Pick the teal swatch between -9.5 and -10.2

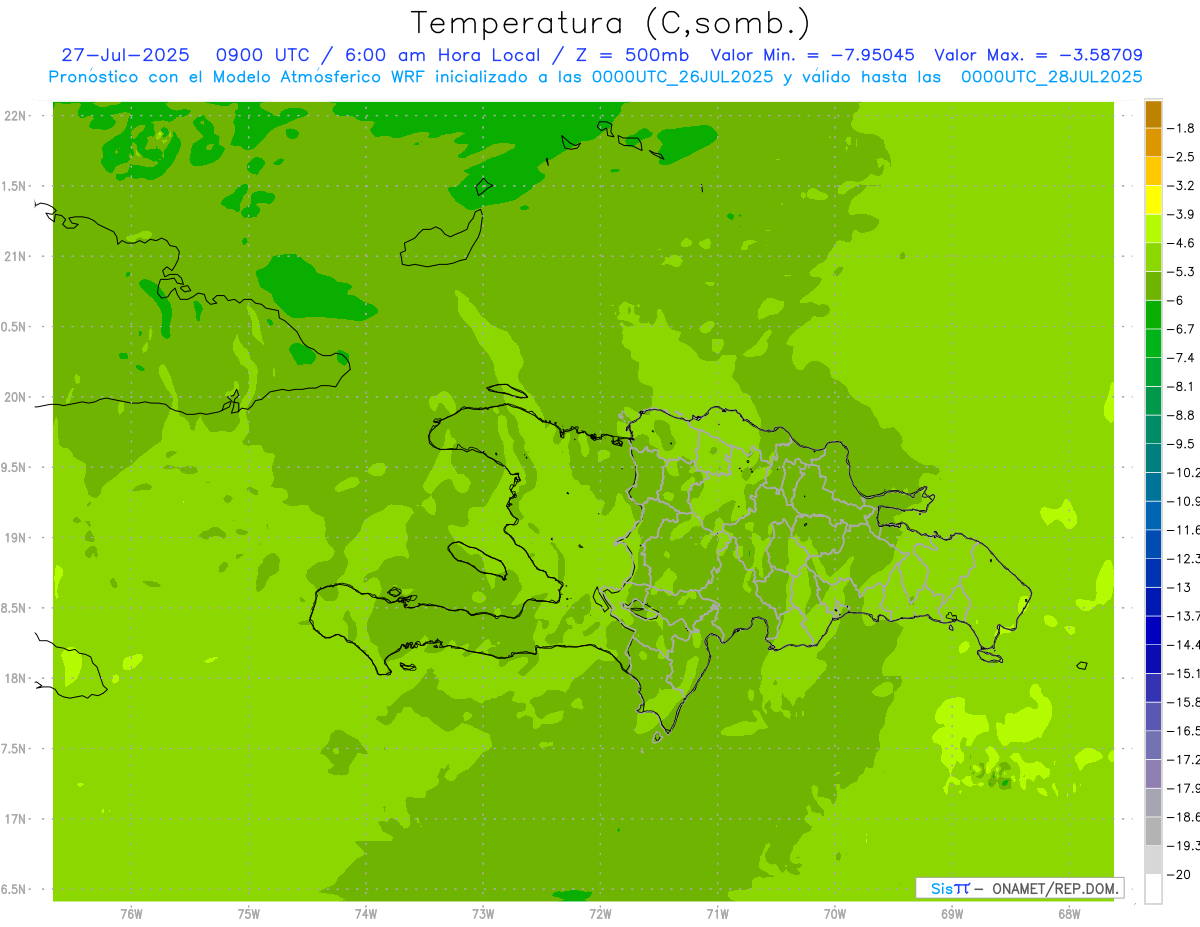click(1154, 458)
